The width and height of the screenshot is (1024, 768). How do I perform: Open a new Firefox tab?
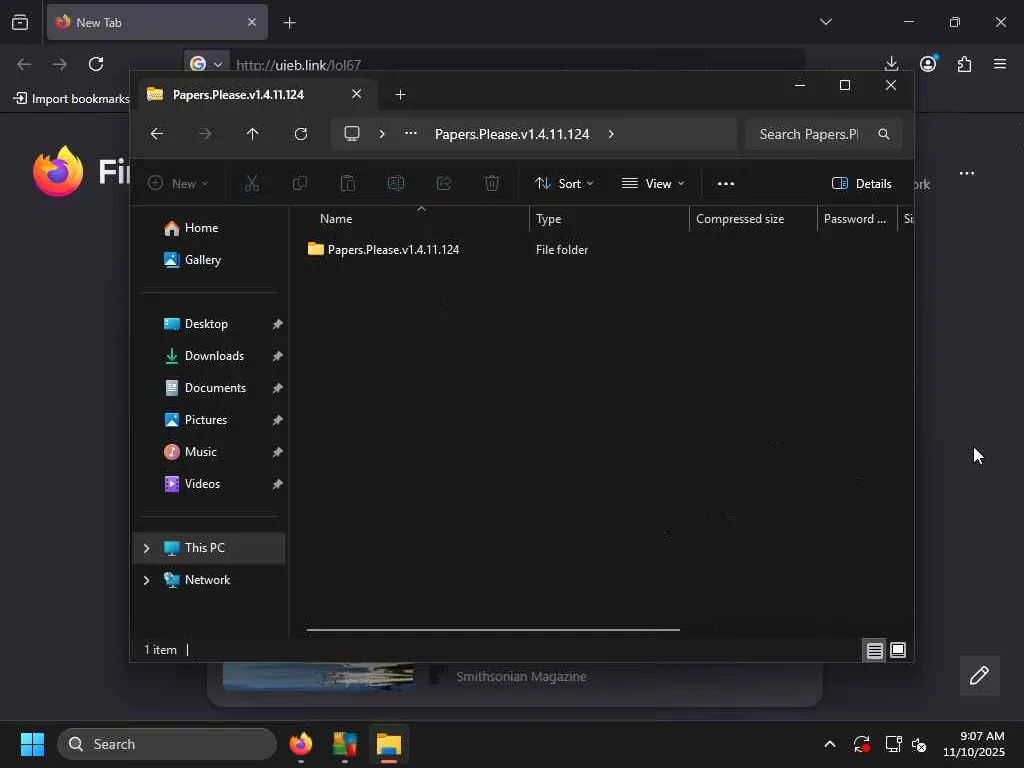(x=290, y=23)
